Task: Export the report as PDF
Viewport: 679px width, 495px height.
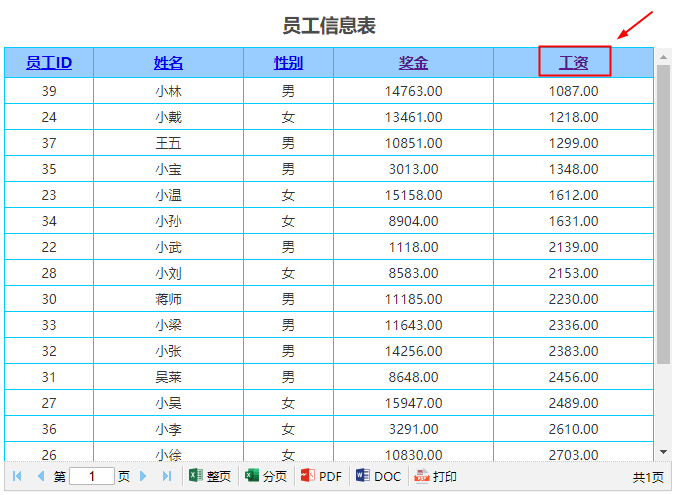Action: pos(321,477)
